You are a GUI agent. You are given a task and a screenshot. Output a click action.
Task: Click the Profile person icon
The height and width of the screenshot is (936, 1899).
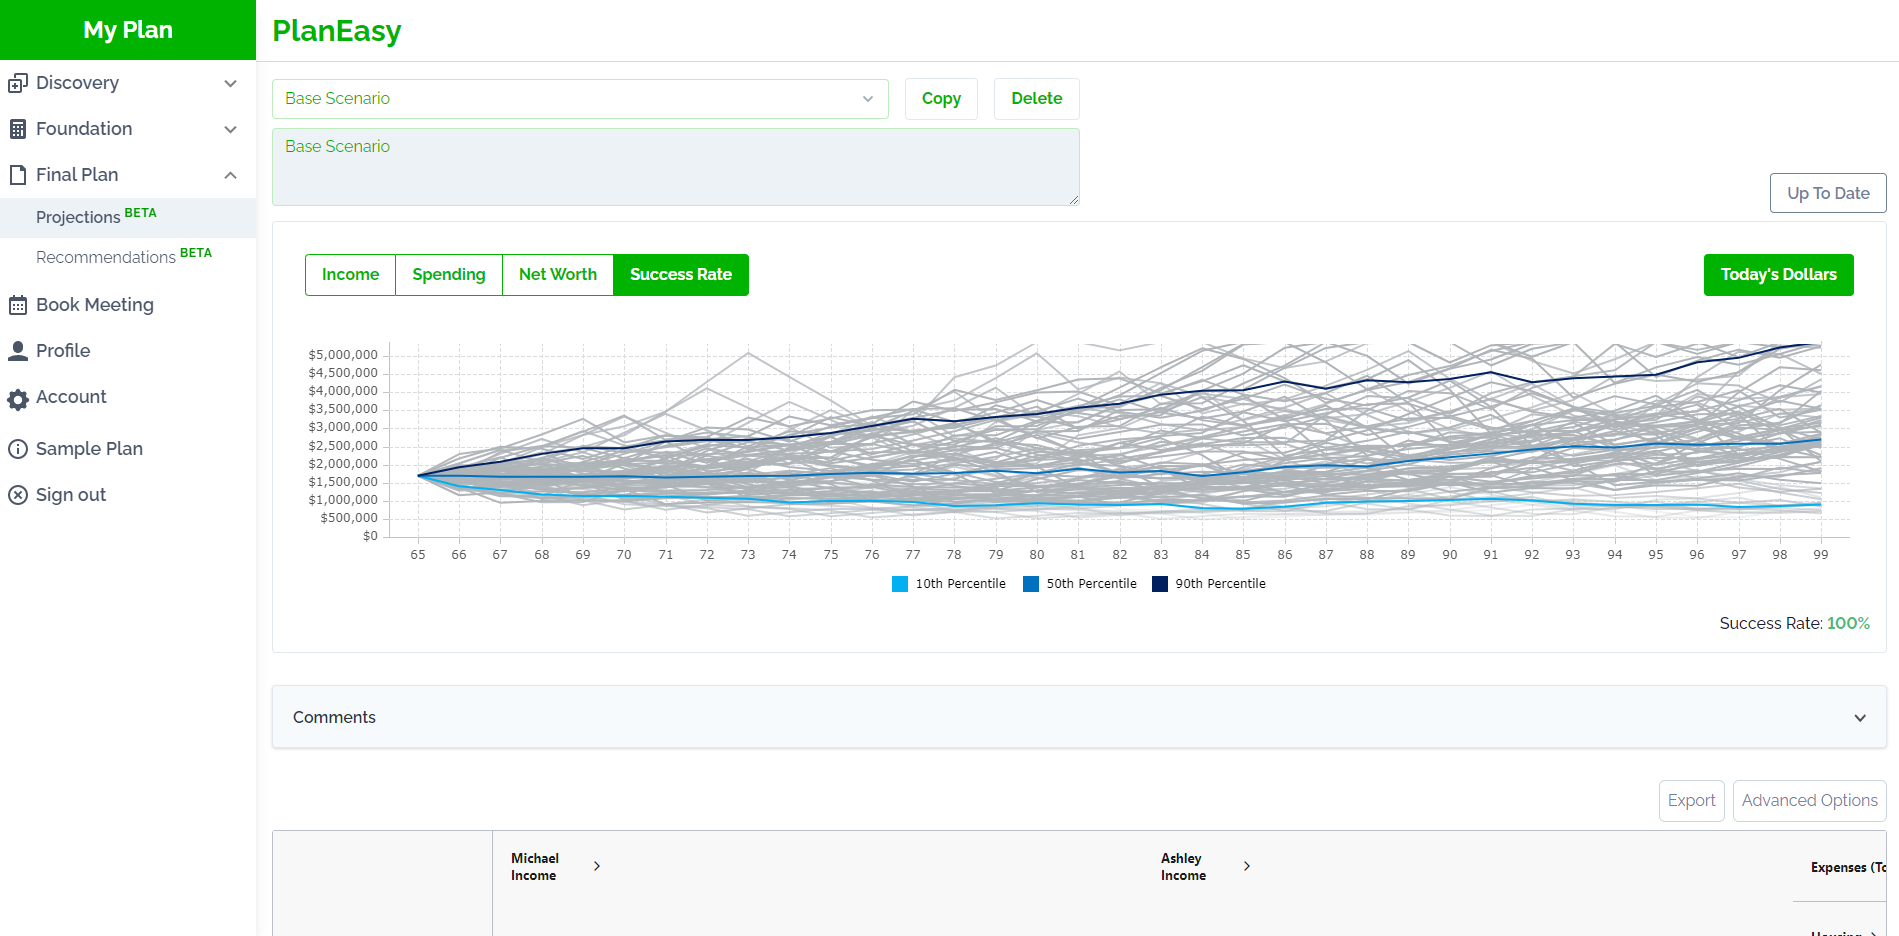pos(18,351)
